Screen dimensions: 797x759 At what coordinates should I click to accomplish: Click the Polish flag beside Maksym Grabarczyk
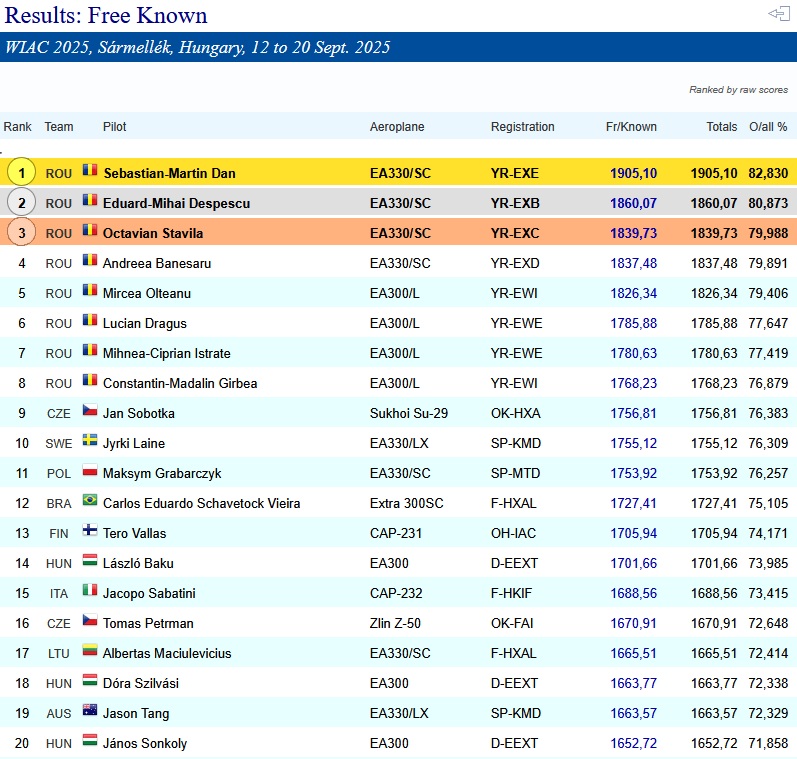[x=90, y=470]
